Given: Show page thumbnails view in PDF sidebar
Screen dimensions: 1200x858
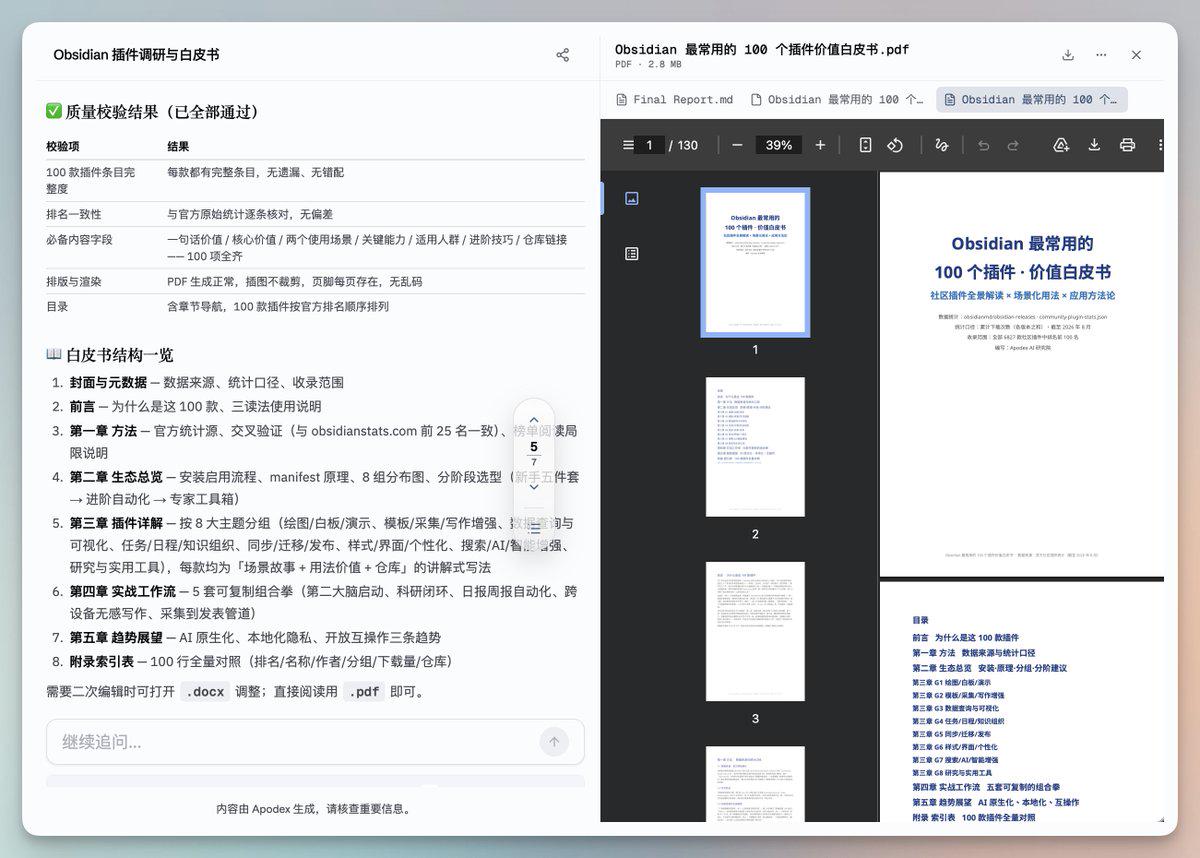Looking at the screenshot, I should point(631,198).
